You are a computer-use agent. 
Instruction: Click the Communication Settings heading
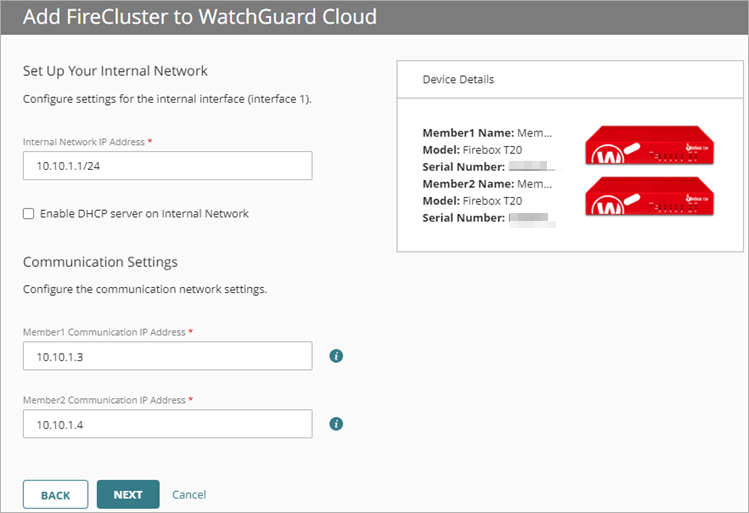pos(100,262)
